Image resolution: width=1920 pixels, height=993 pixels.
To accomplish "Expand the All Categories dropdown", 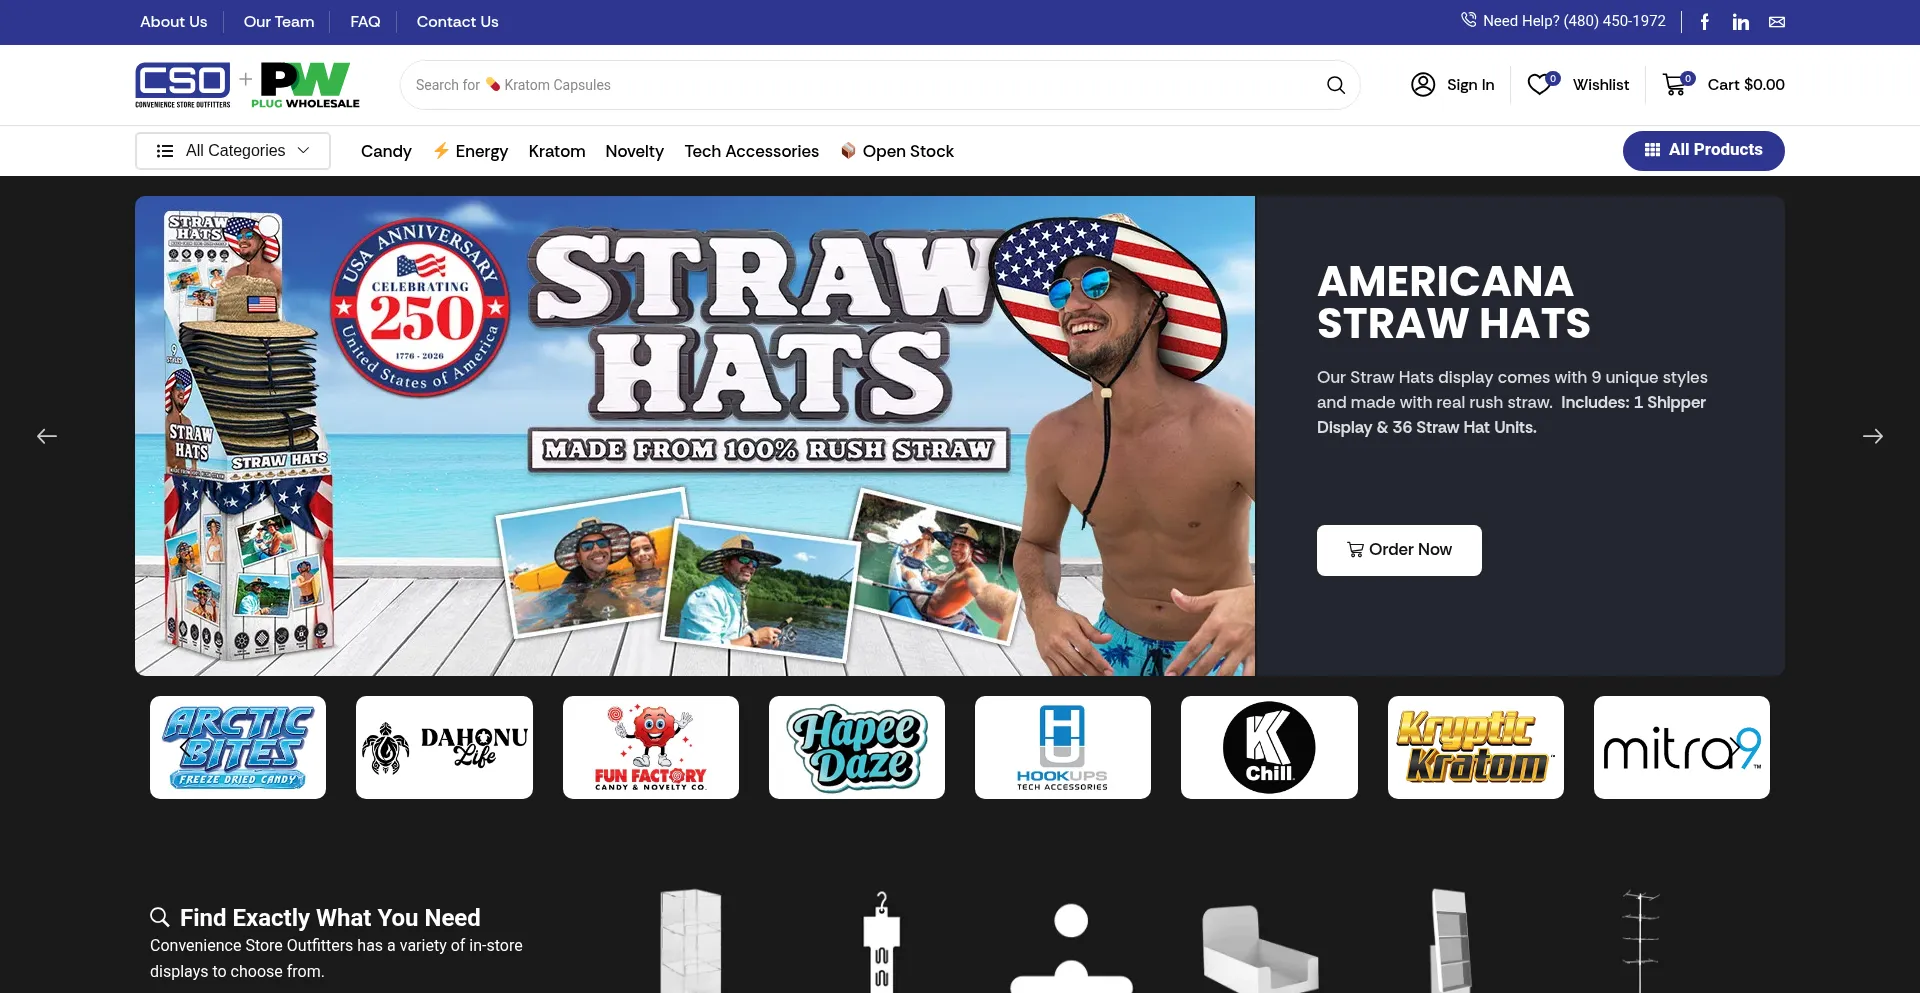I will [x=232, y=150].
